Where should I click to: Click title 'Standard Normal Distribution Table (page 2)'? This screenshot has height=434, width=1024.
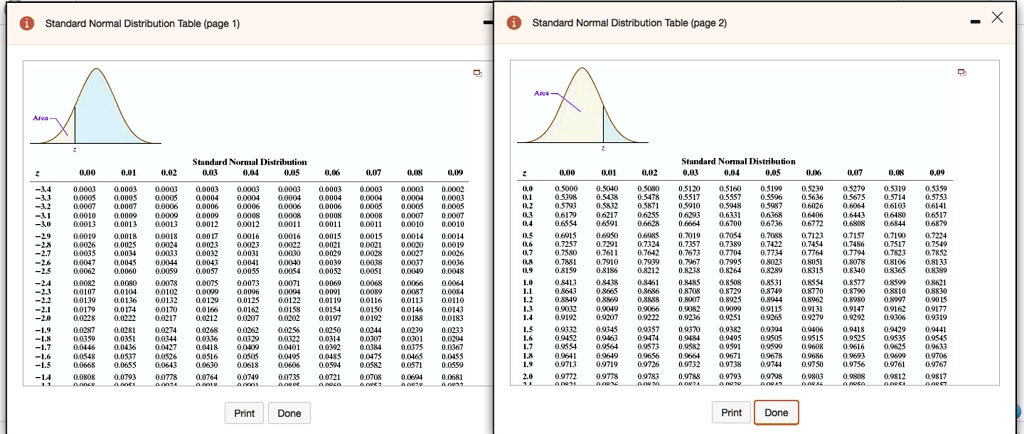(x=630, y=23)
